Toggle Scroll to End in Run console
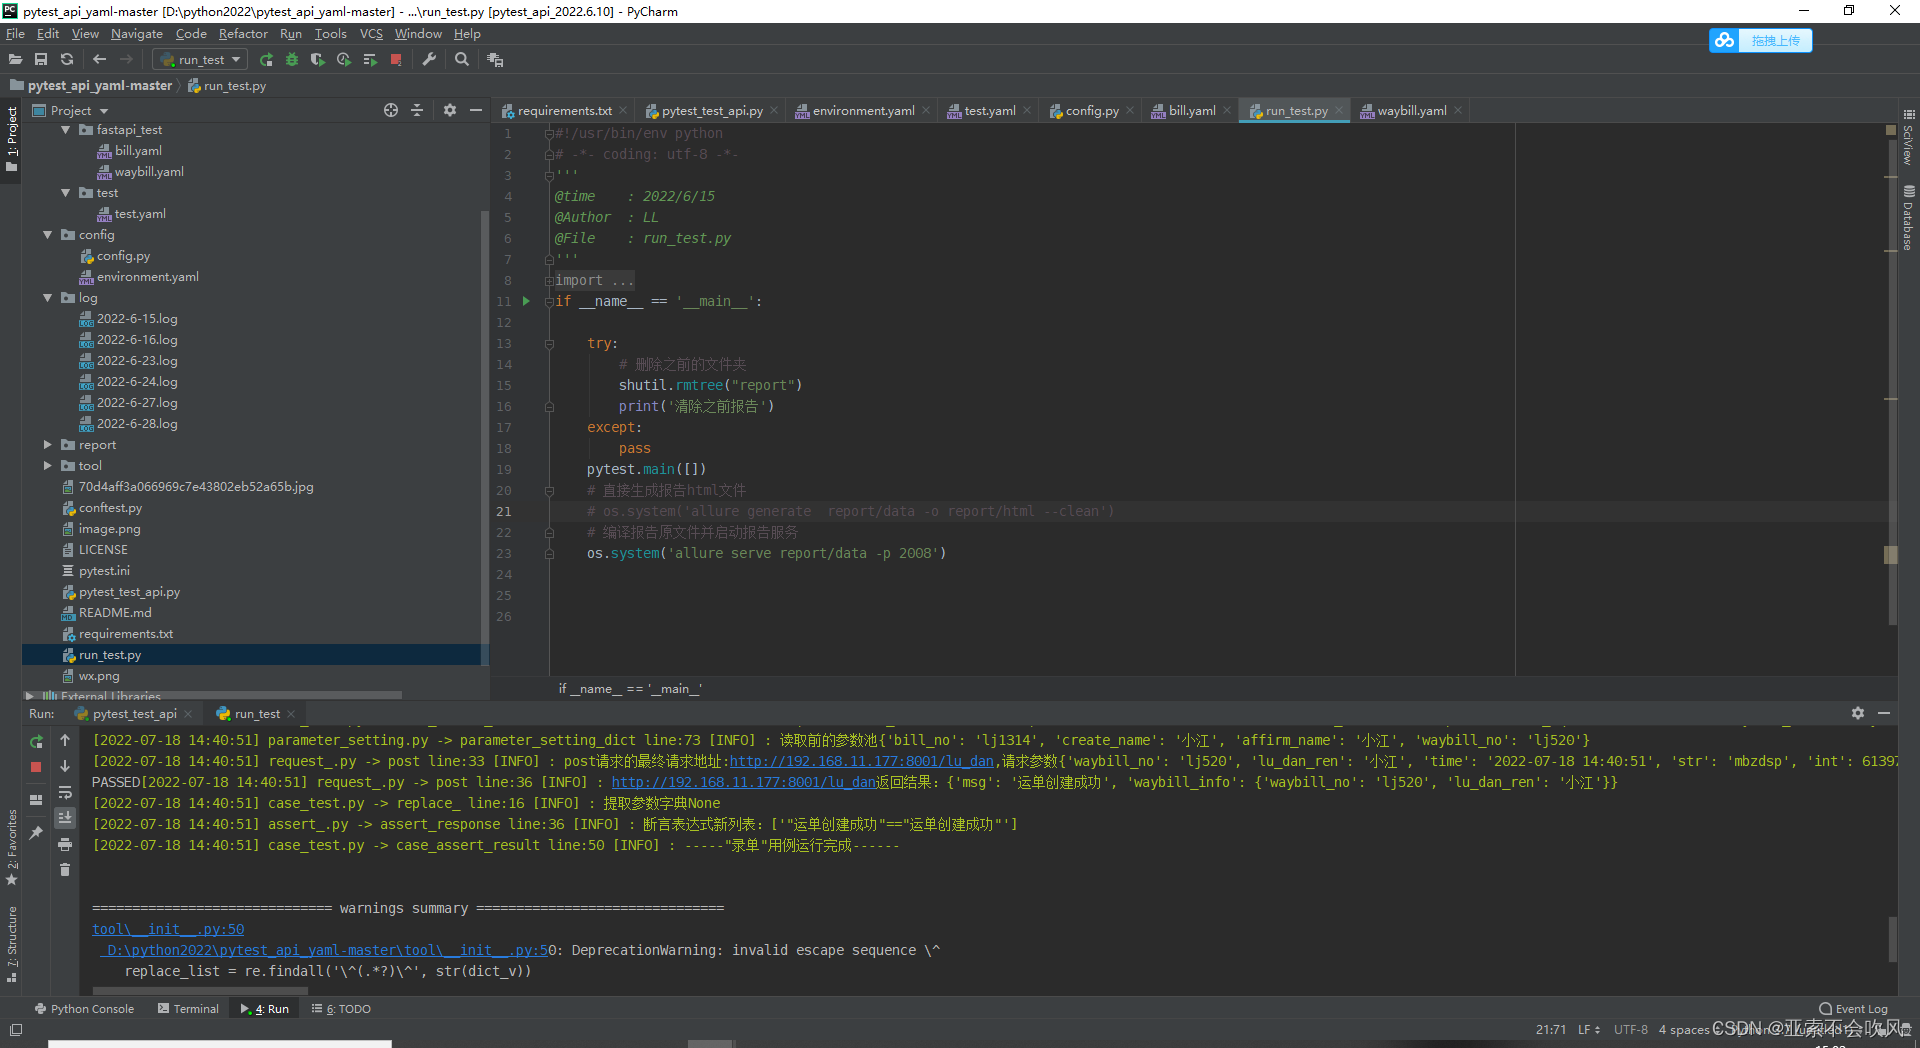1920x1048 pixels. pyautogui.click(x=65, y=818)
